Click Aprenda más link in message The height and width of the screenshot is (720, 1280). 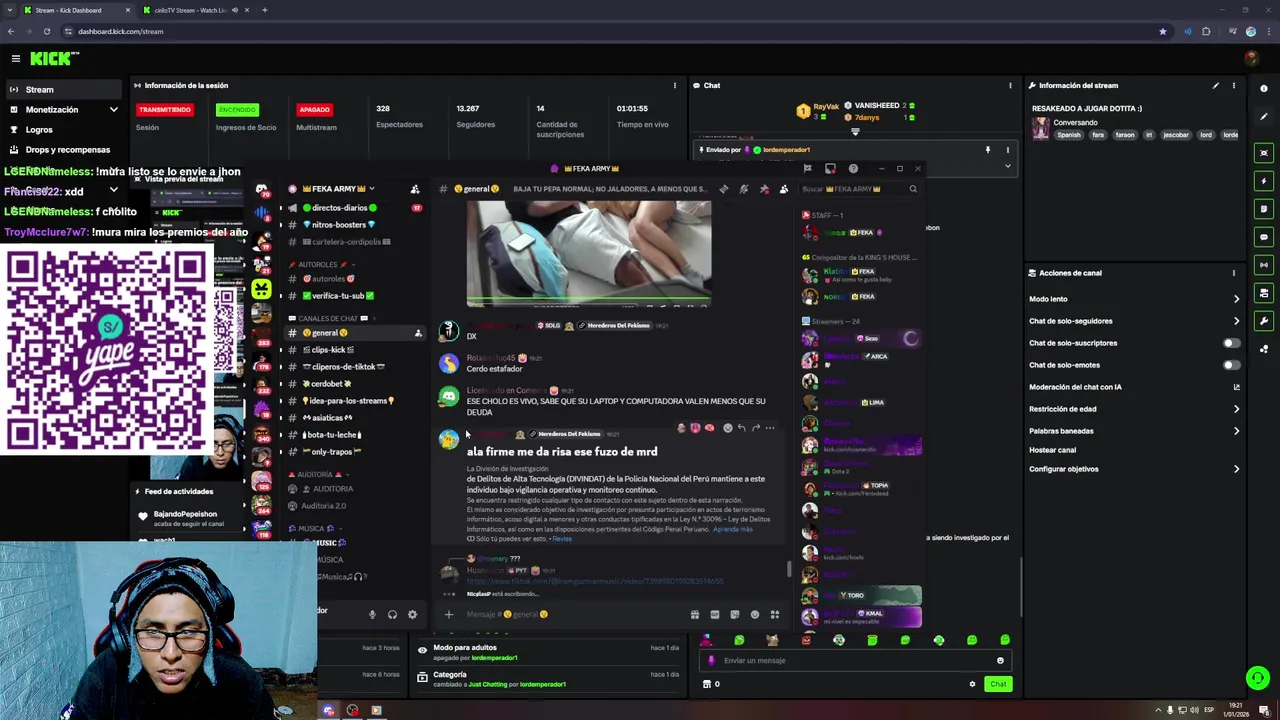(x=733, y=529)
